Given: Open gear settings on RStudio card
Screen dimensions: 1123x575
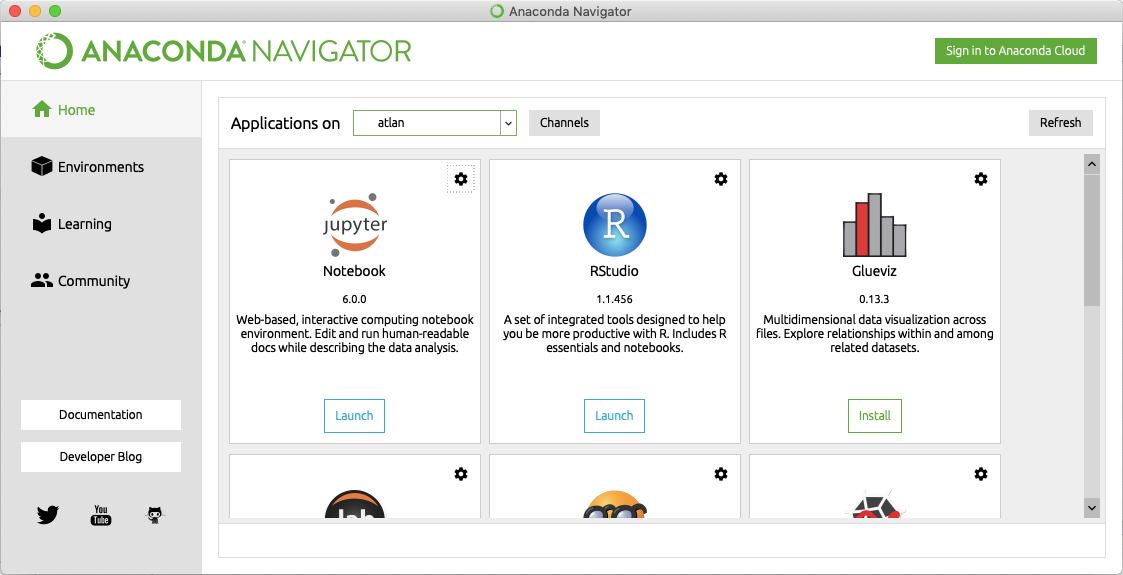Looking at the screenshot, I should click(720, 179).
